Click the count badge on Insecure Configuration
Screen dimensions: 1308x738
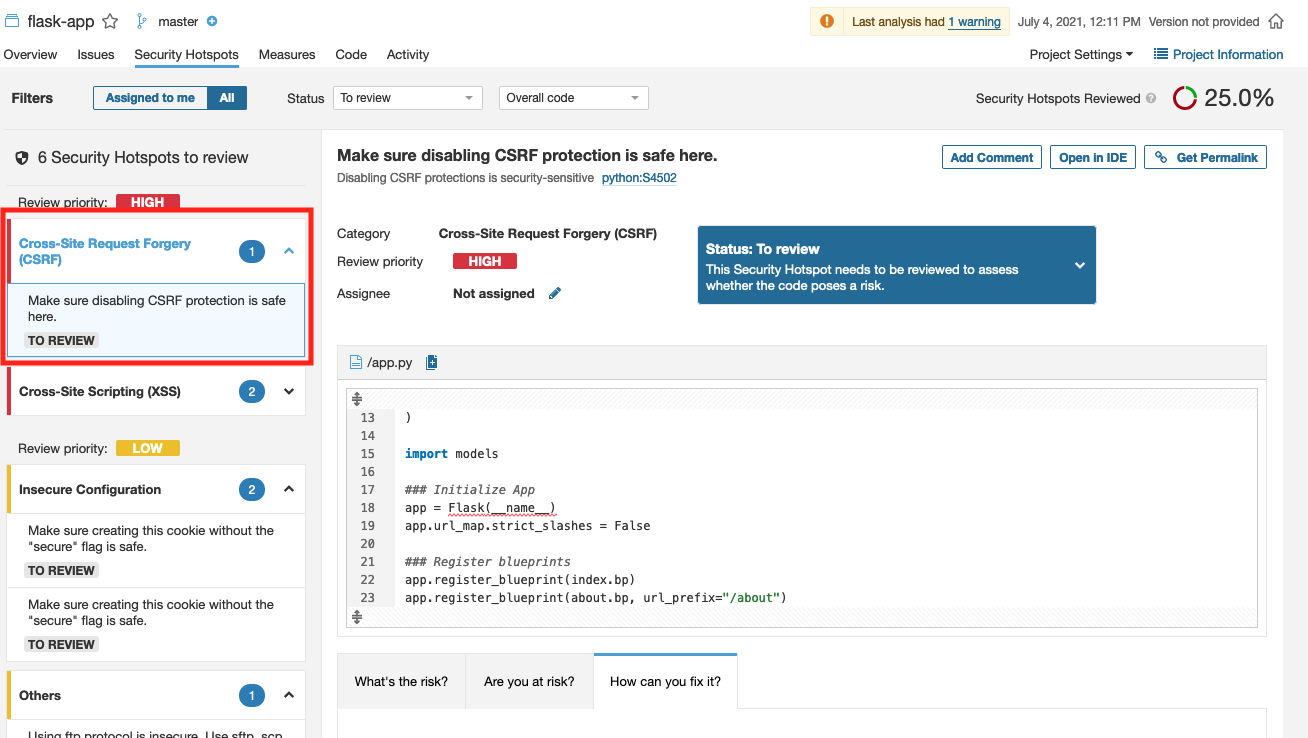pyautogui.click(x=252, y=489)
